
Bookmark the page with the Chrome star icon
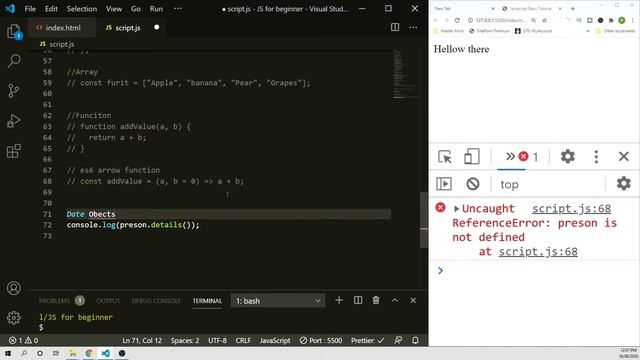coord(544,20)
